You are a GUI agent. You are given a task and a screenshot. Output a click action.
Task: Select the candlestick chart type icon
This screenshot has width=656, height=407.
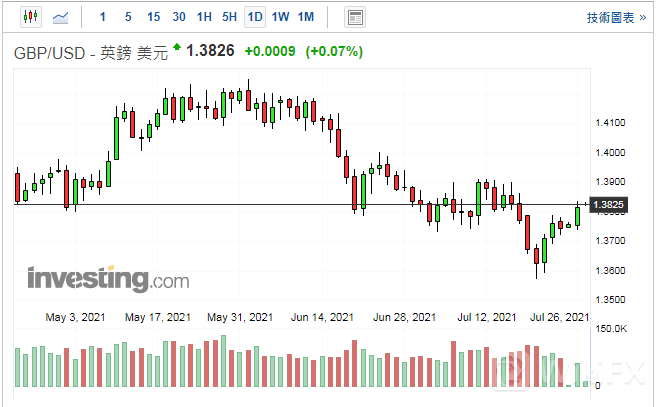click(30, 17)
